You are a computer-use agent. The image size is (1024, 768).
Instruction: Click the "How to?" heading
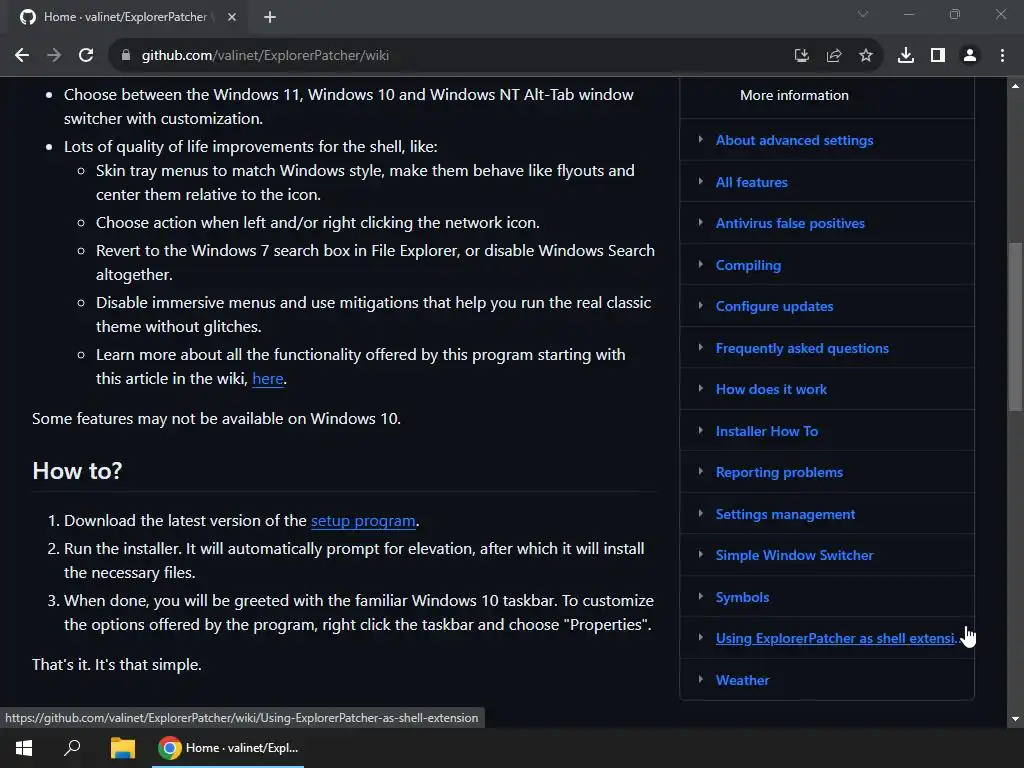(x=77, y=471)
